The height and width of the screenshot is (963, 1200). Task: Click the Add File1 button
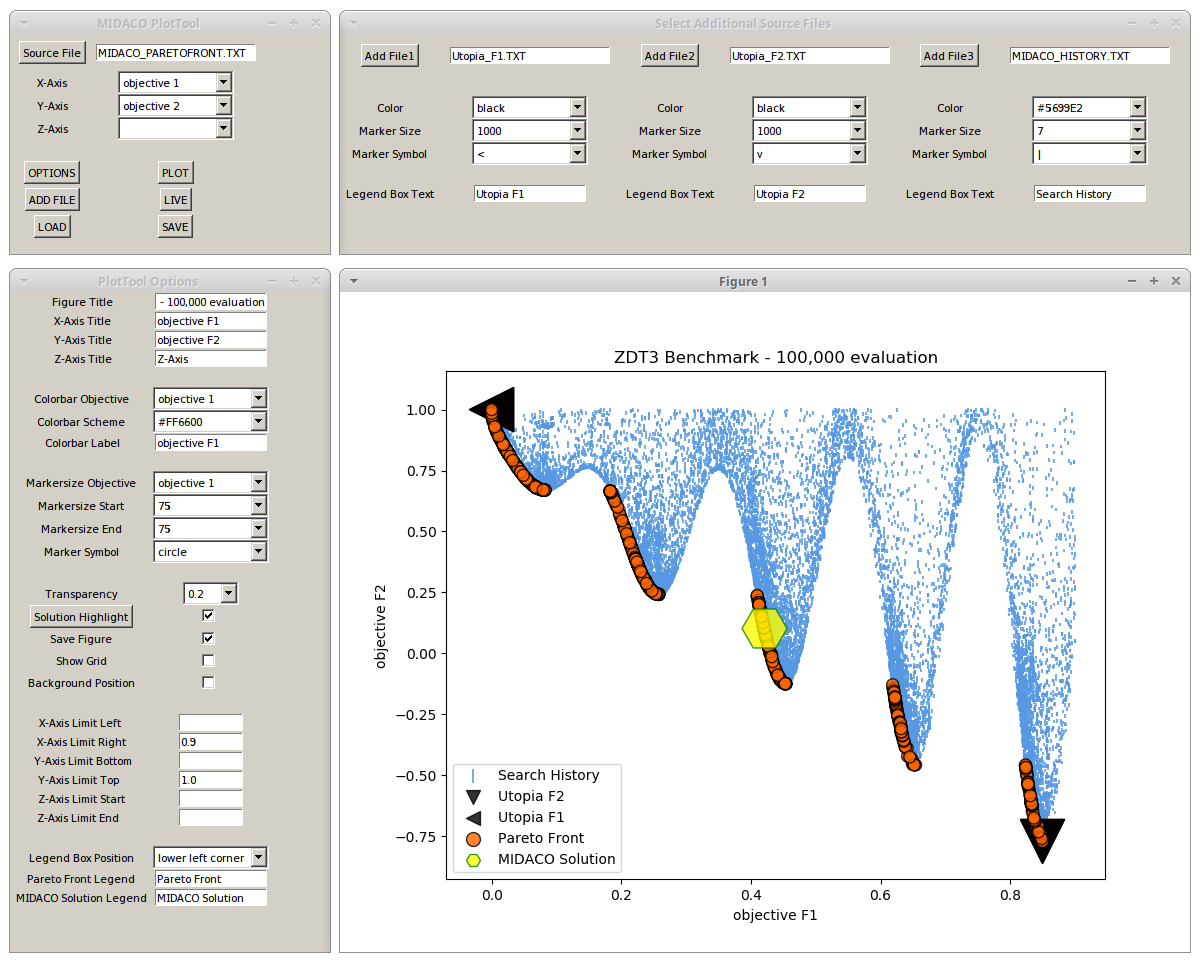click(x=389, y=56)
